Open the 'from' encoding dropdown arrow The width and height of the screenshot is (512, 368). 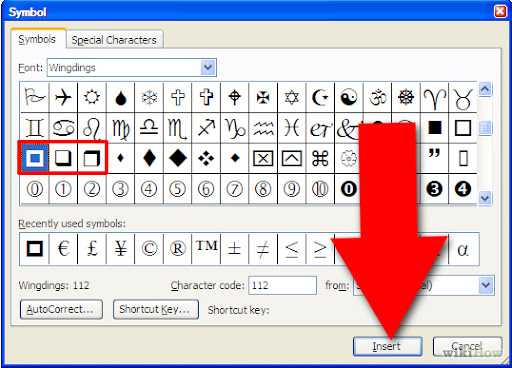[486, 285]
